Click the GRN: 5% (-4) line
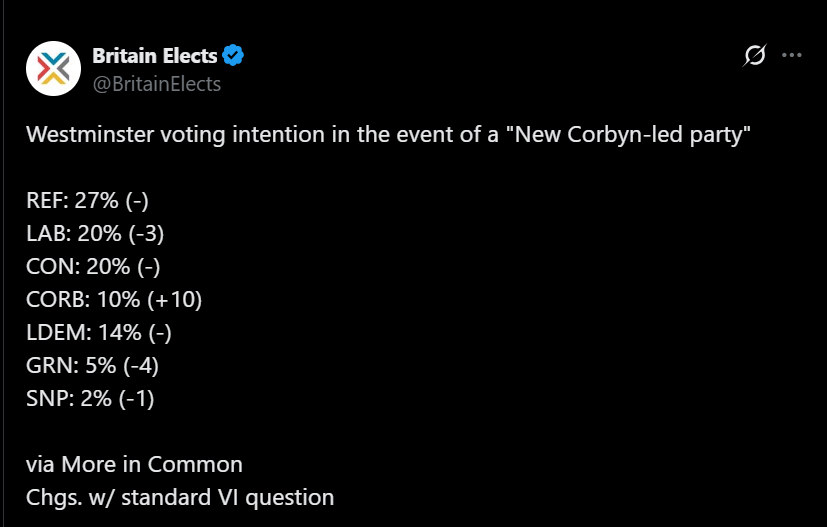 tap(92, 366)
